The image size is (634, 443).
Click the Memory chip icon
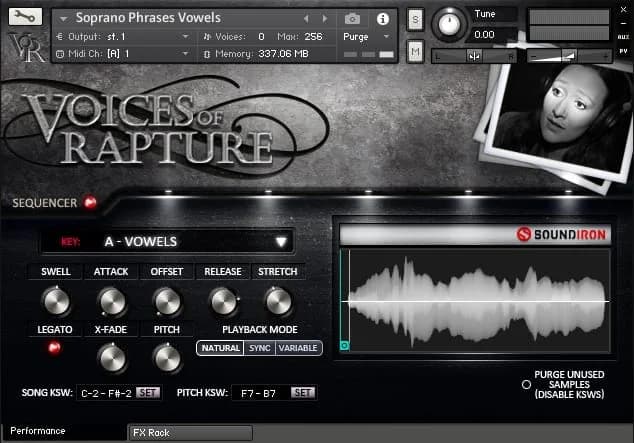pos(207,54)
